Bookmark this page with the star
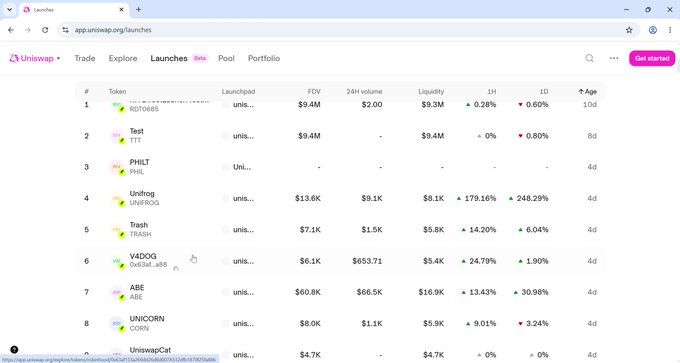This screenshot has width=680, height=363. [x=629, y=30]
